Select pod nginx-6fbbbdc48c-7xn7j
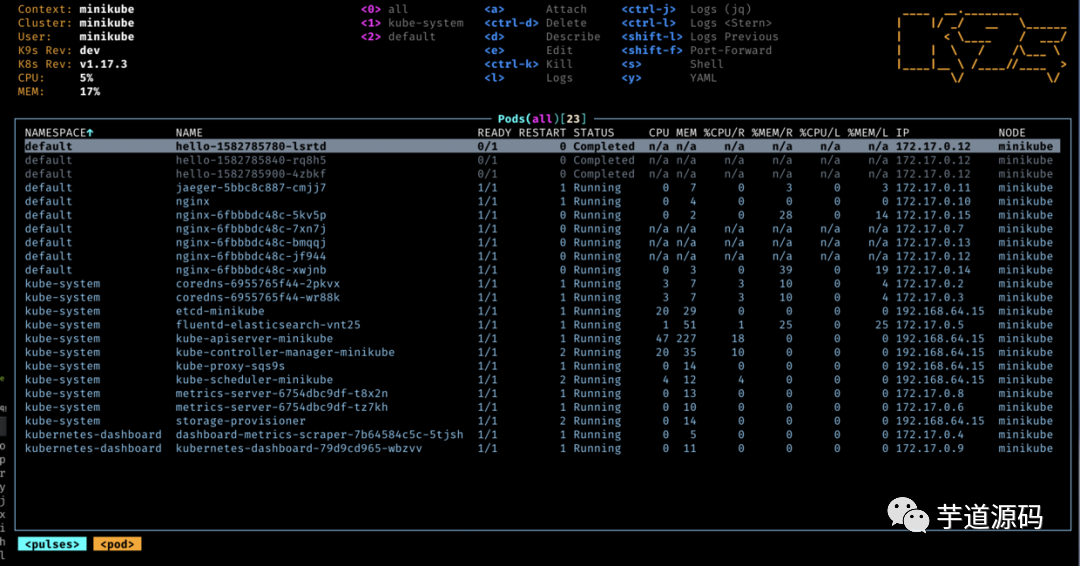The width and height of the screenshot is (1080, 566). pos(542,229)
